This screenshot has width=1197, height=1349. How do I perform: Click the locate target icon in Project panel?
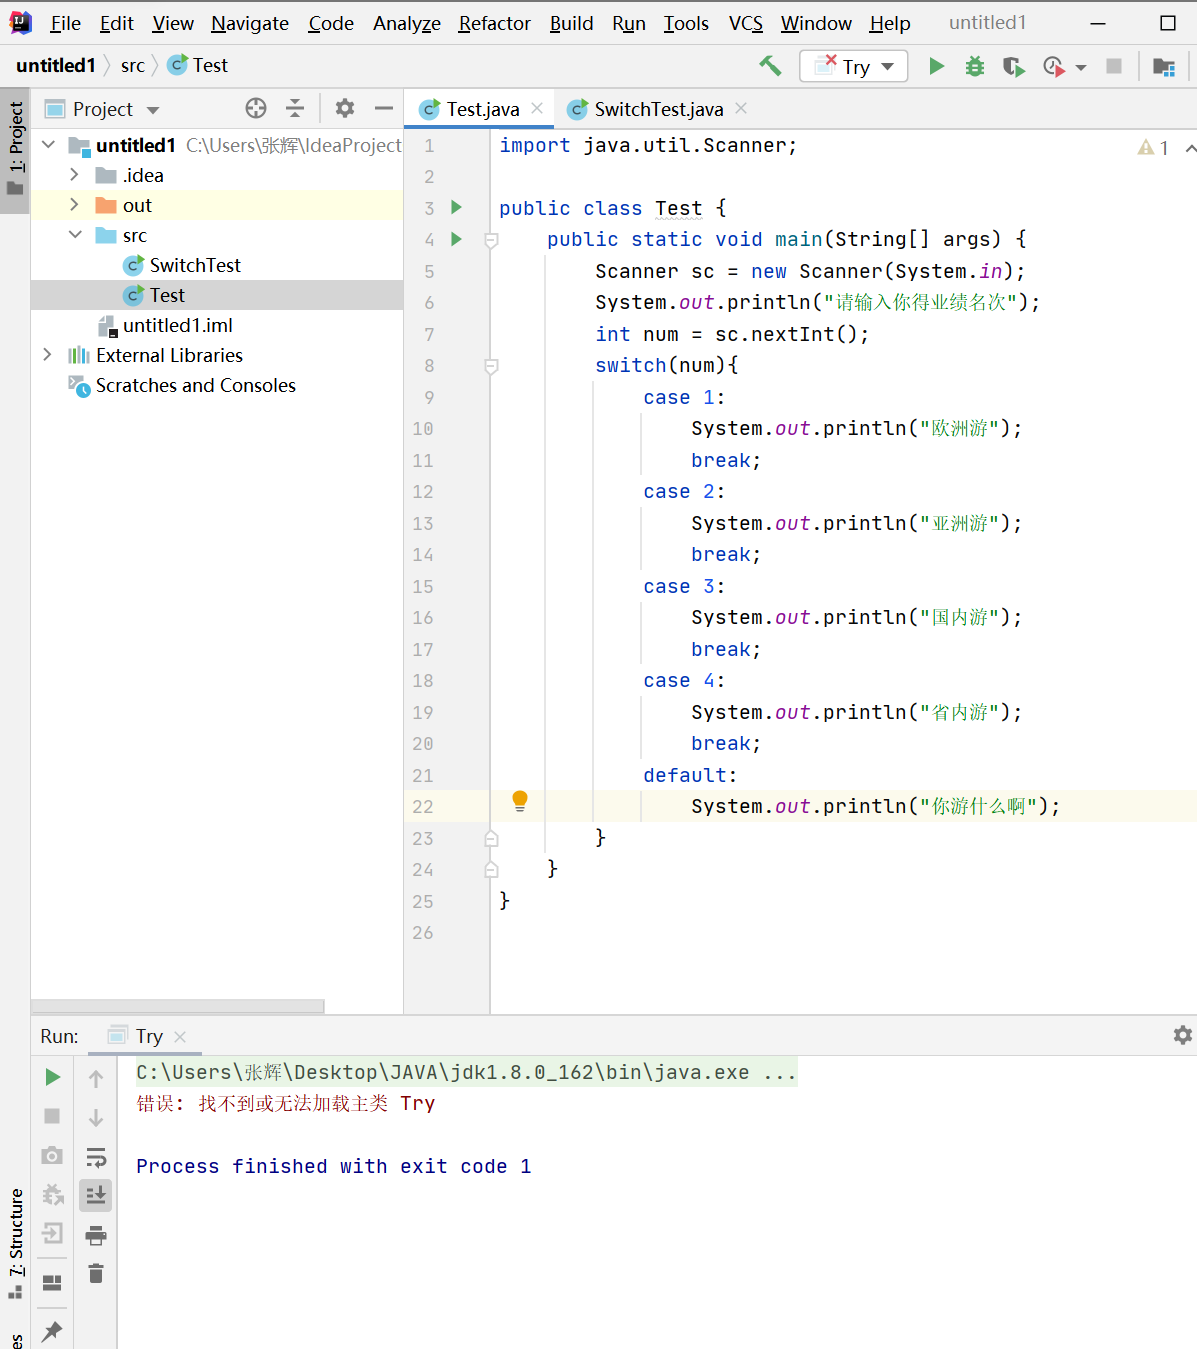256,109
